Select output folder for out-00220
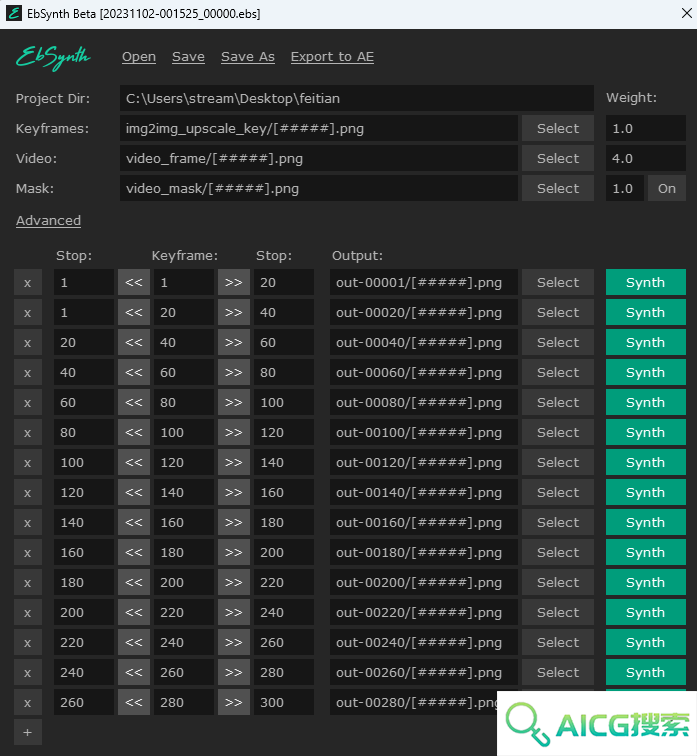 [558, 612]
